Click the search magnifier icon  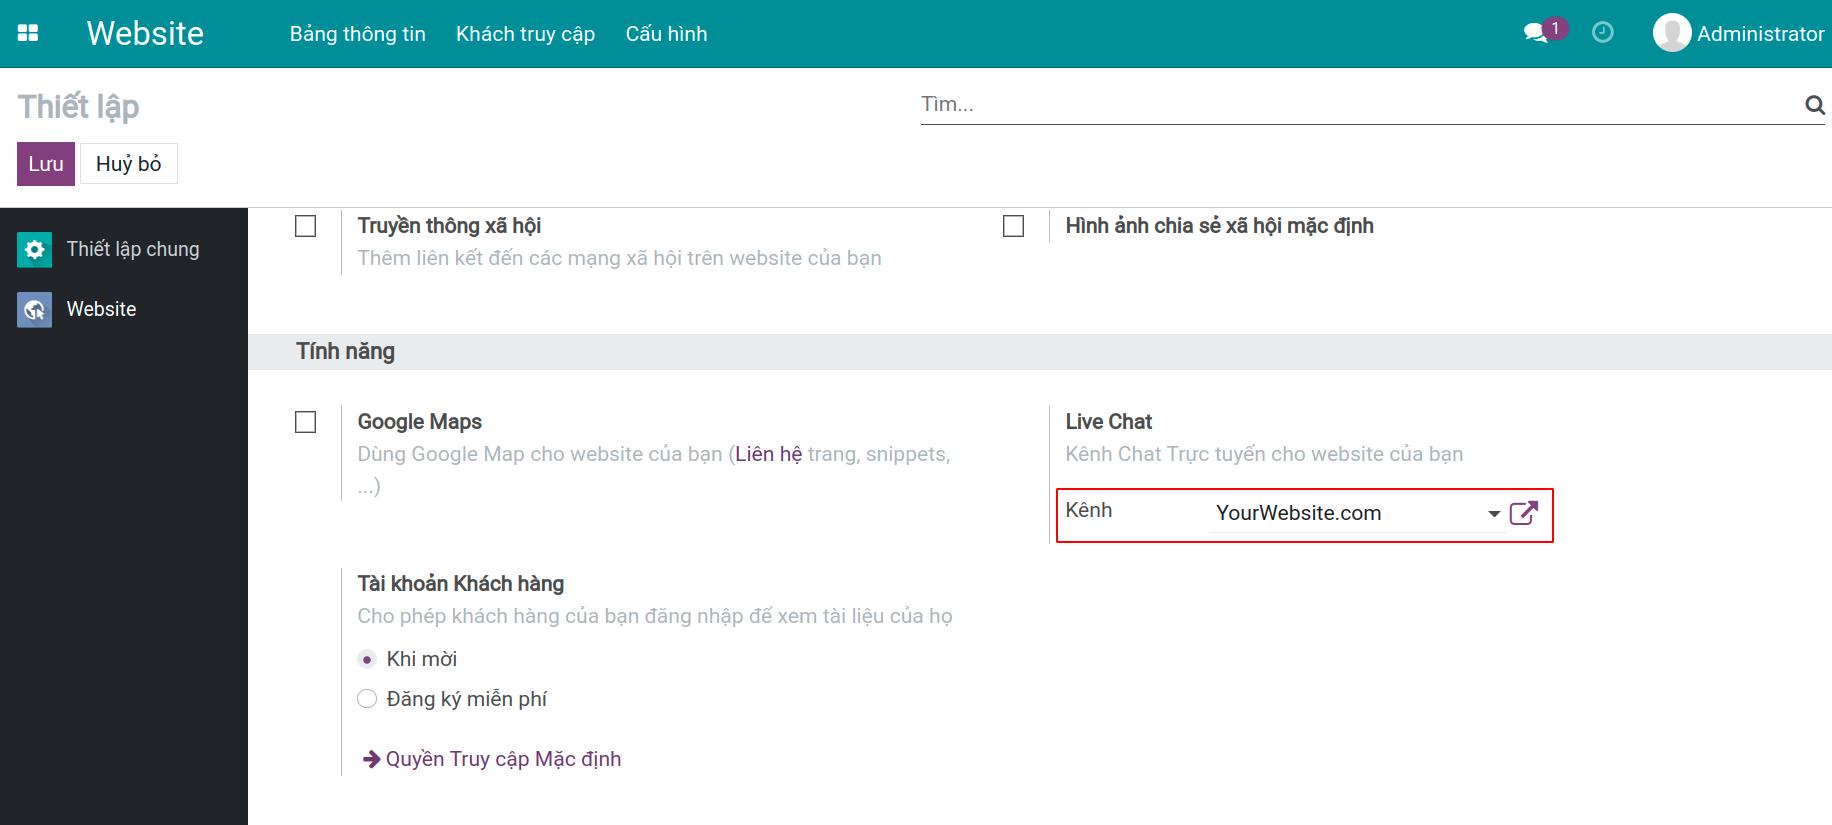[x=1814, y=104]
